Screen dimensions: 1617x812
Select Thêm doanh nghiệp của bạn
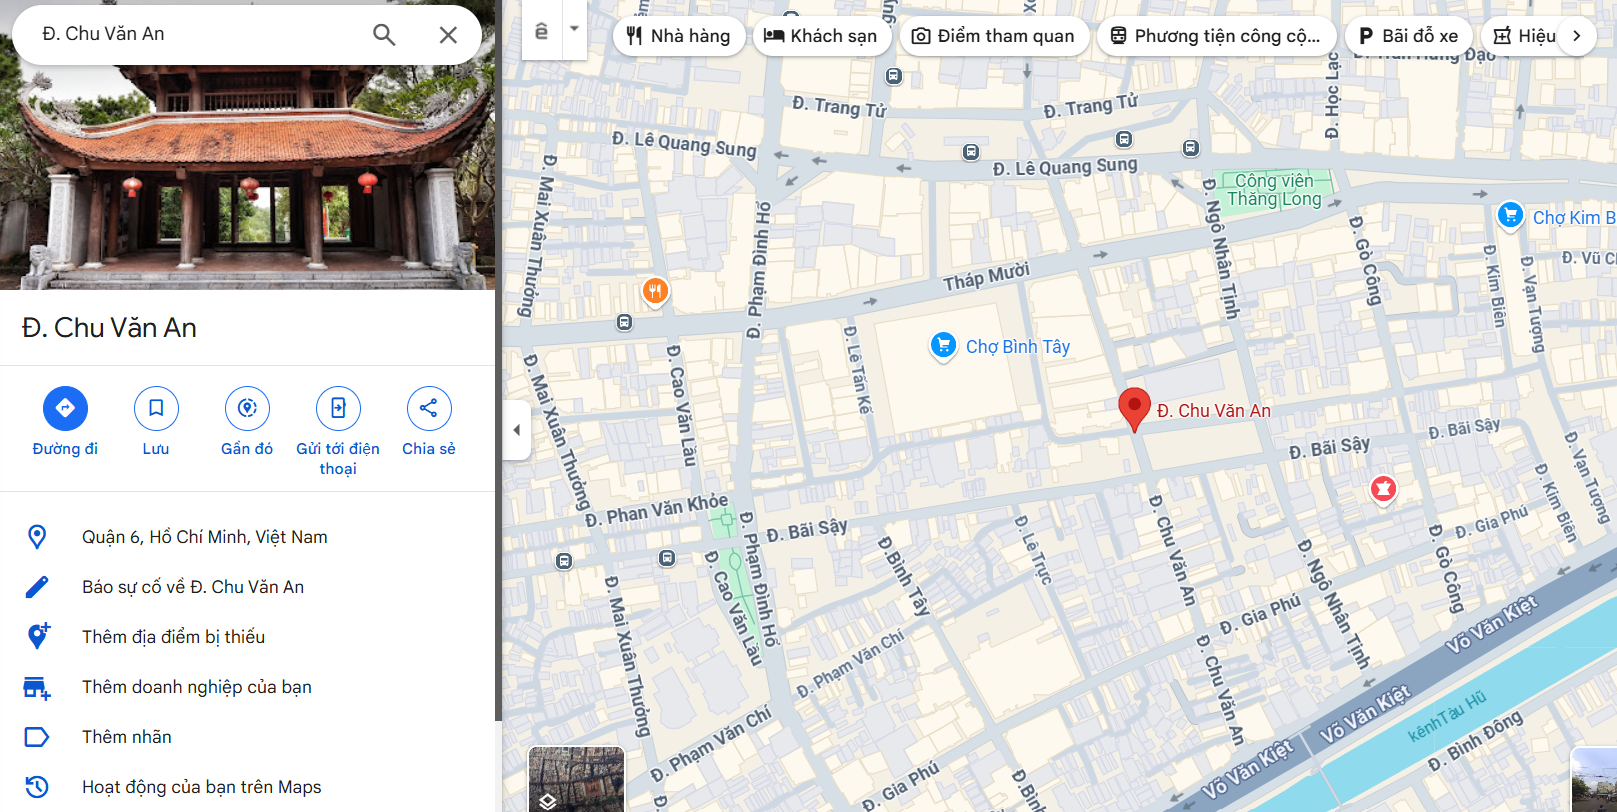point(247,687)
